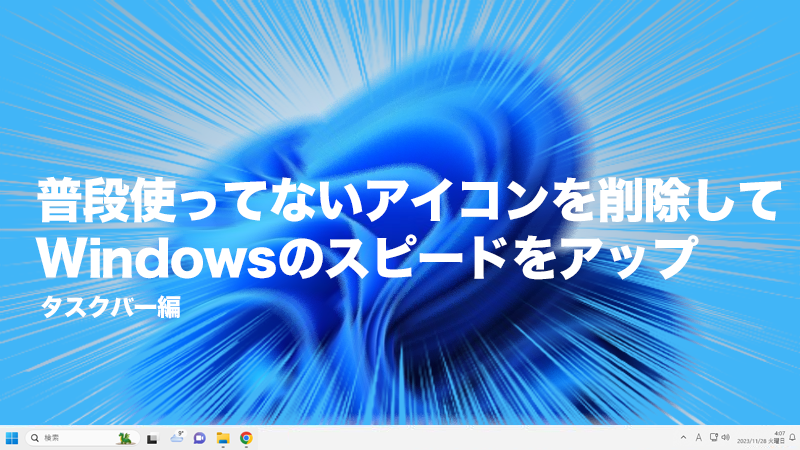Click the magnifier icon in the search box
This screenshot has width=800, height=450.
tap(35, 438)
